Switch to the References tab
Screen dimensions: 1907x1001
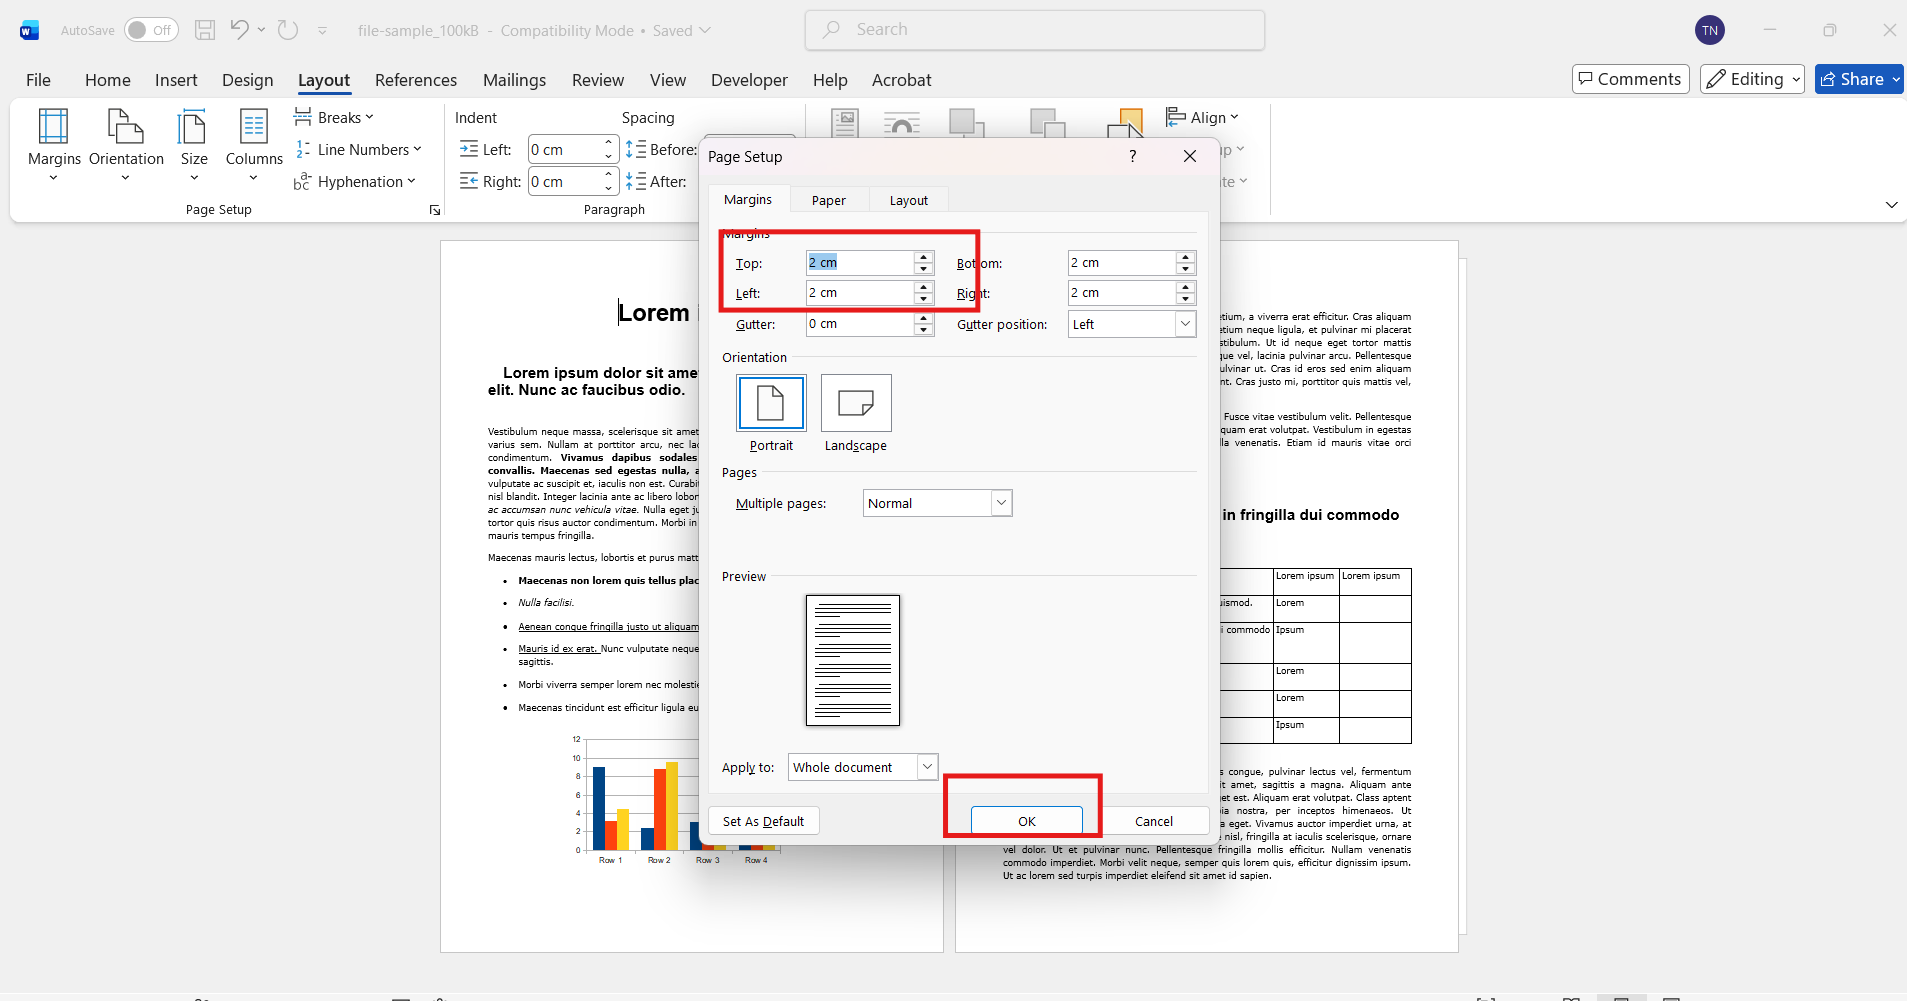click(416, 80)
